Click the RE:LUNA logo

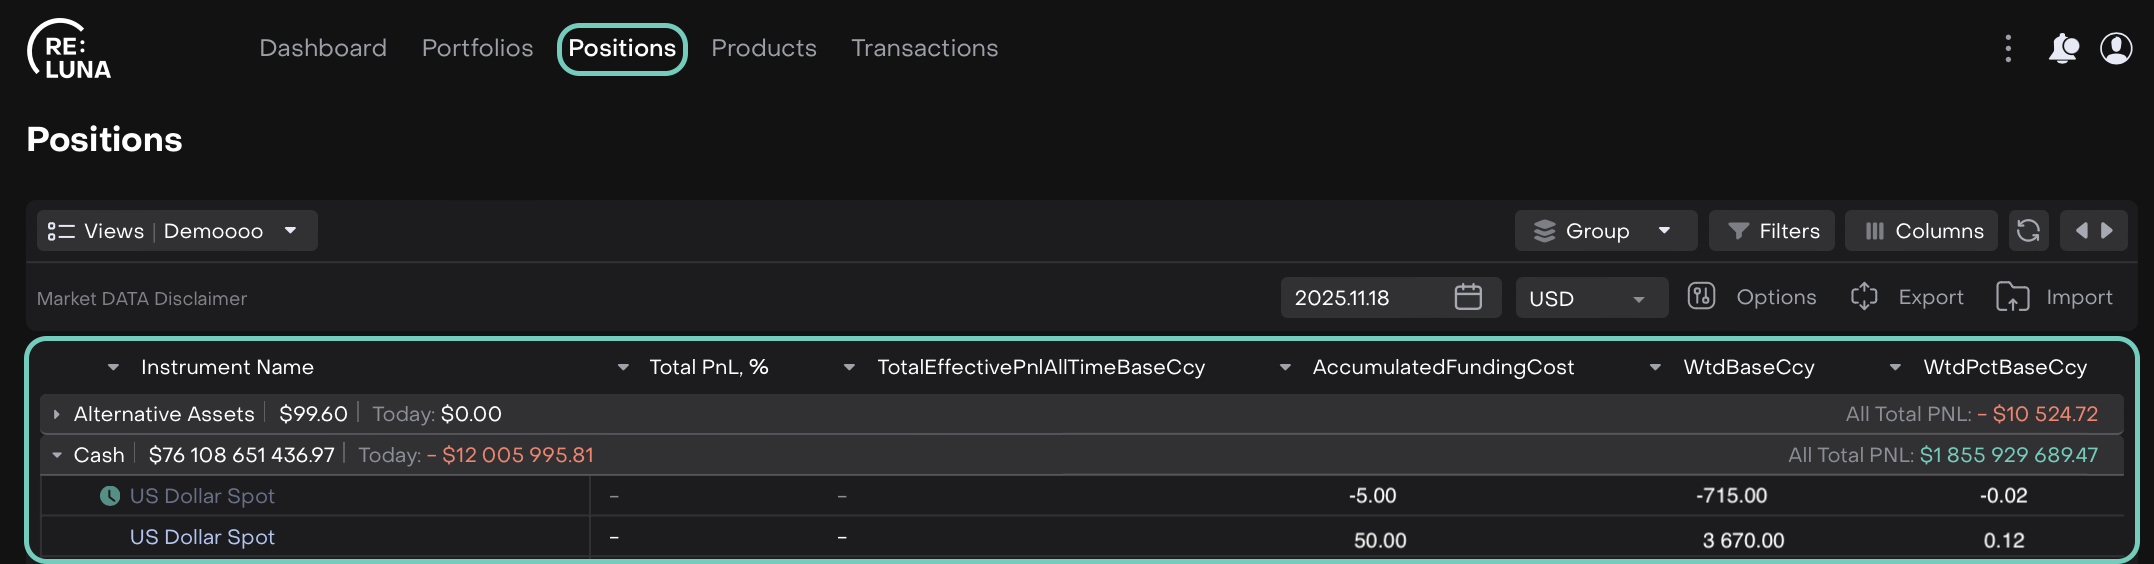pos(69,50)
